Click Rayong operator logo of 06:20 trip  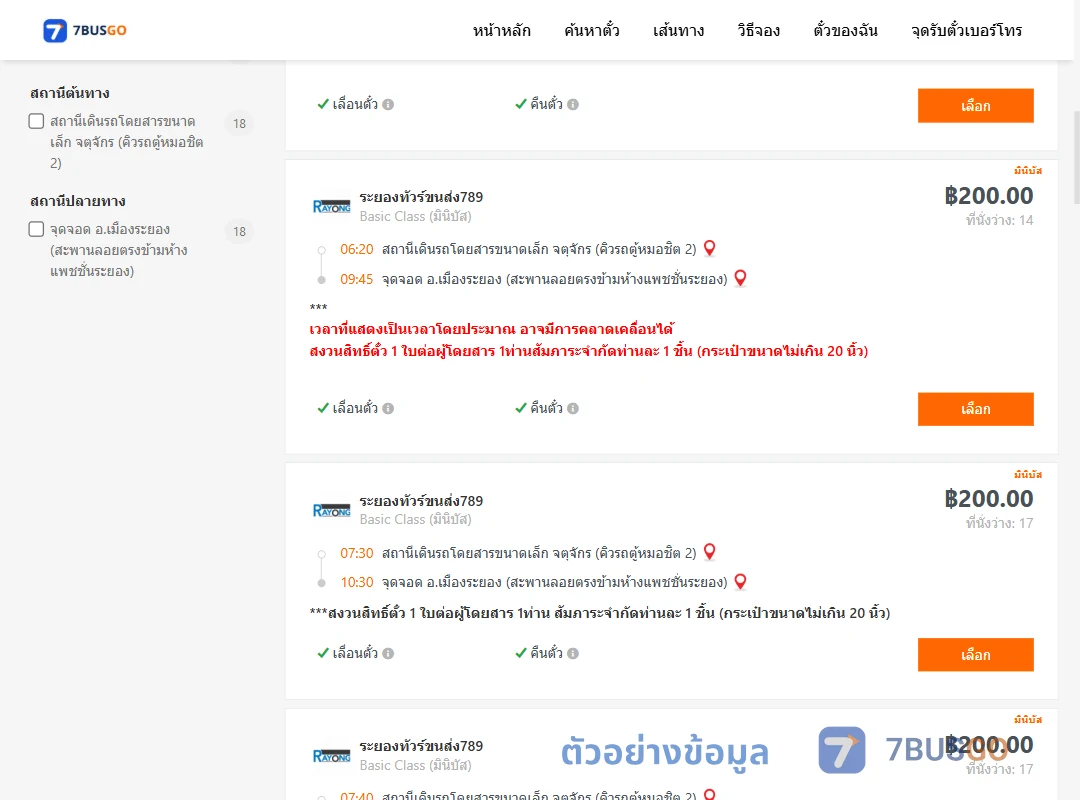331,206
